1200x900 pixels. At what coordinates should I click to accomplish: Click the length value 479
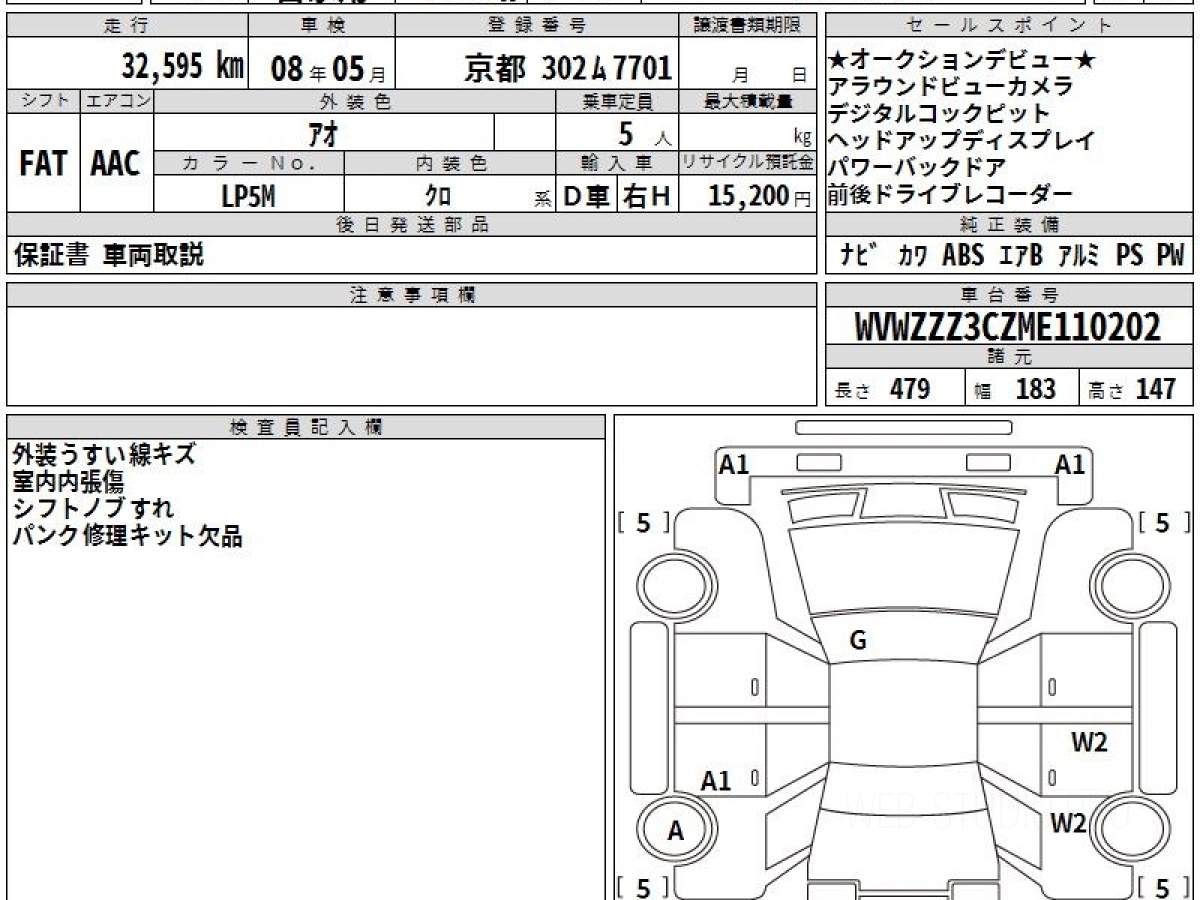[x=910, y=389]
